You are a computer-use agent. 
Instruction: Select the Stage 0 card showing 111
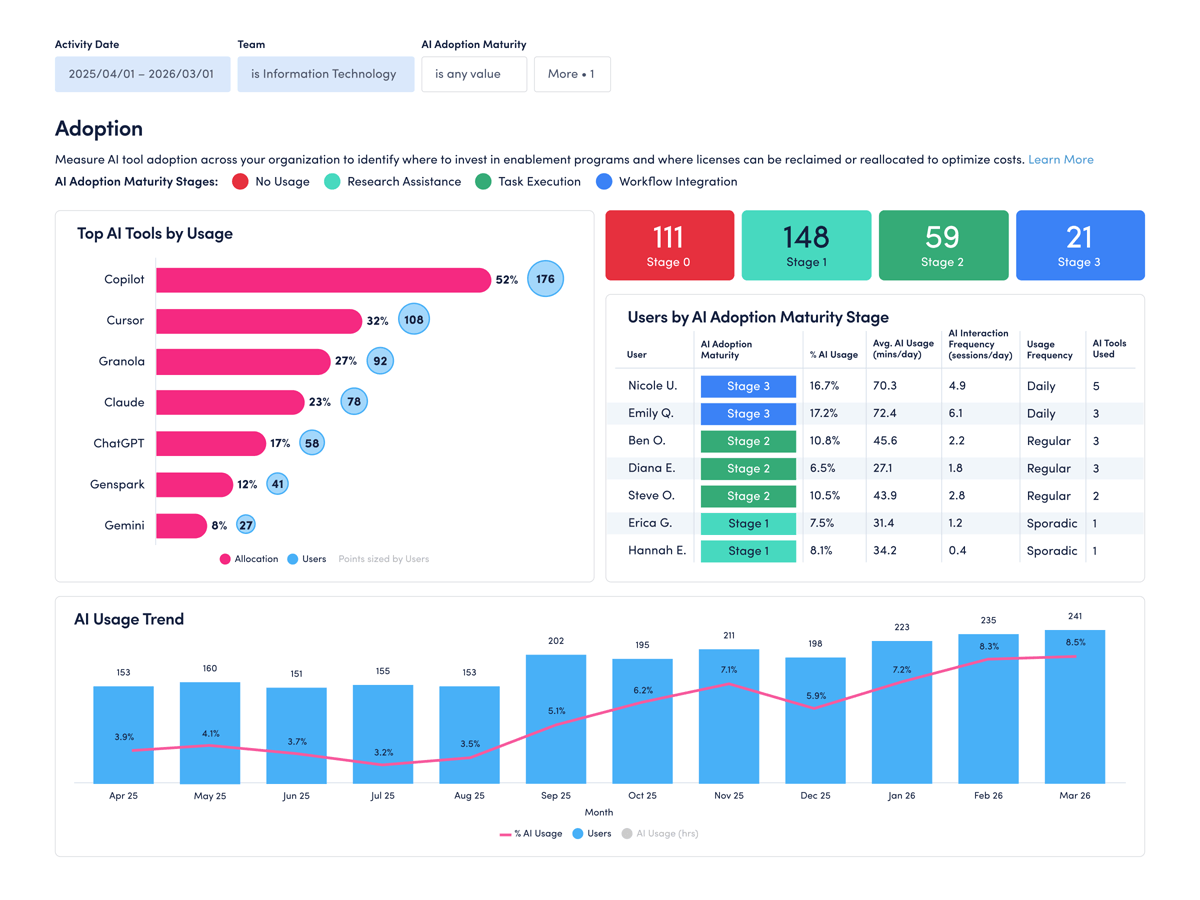(x=669, y=245)
